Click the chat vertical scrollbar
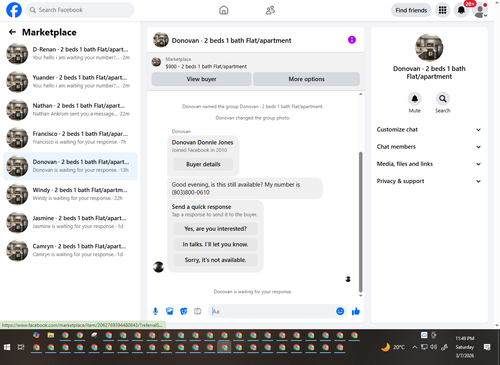 click(x=360, y=222)
